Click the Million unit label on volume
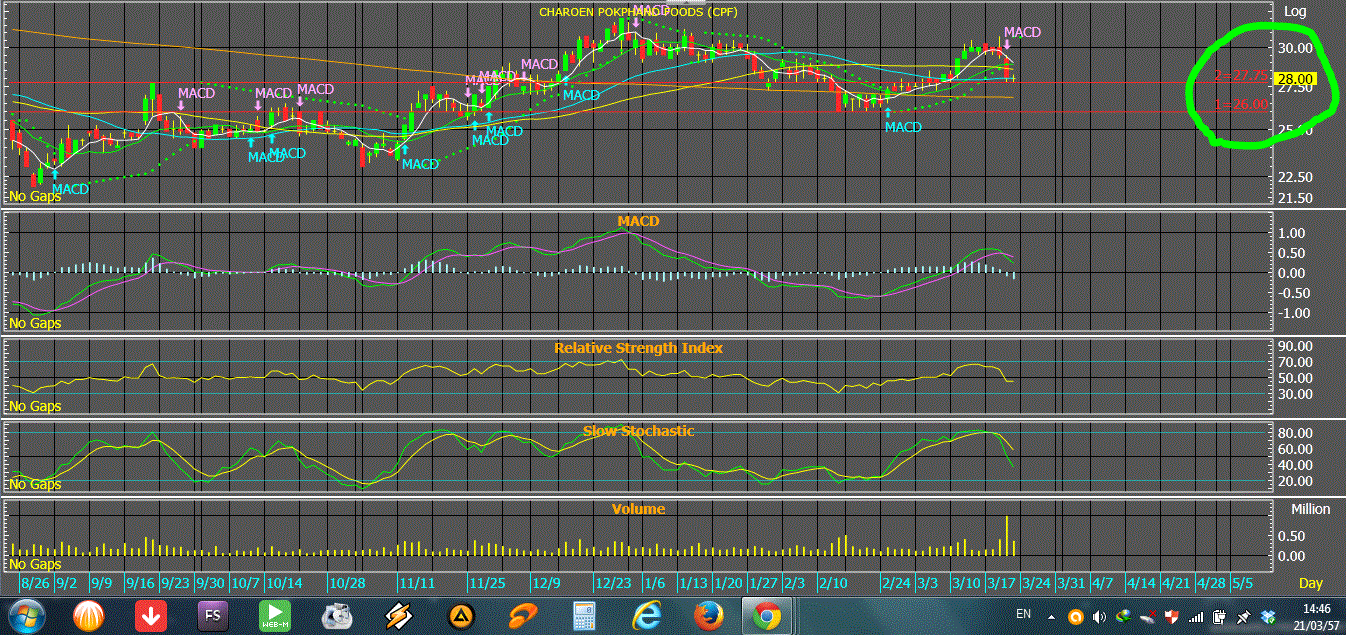Viewport: 1346px width, 635px height. pyautogui.click(x=1310, y=509)
